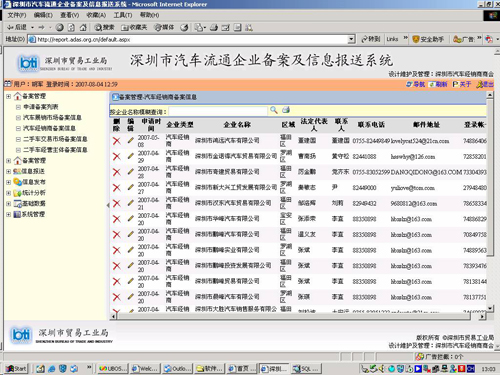Collapse the sidebar using the splitter arrow
The image size is (500, 375).
[108, 205]
